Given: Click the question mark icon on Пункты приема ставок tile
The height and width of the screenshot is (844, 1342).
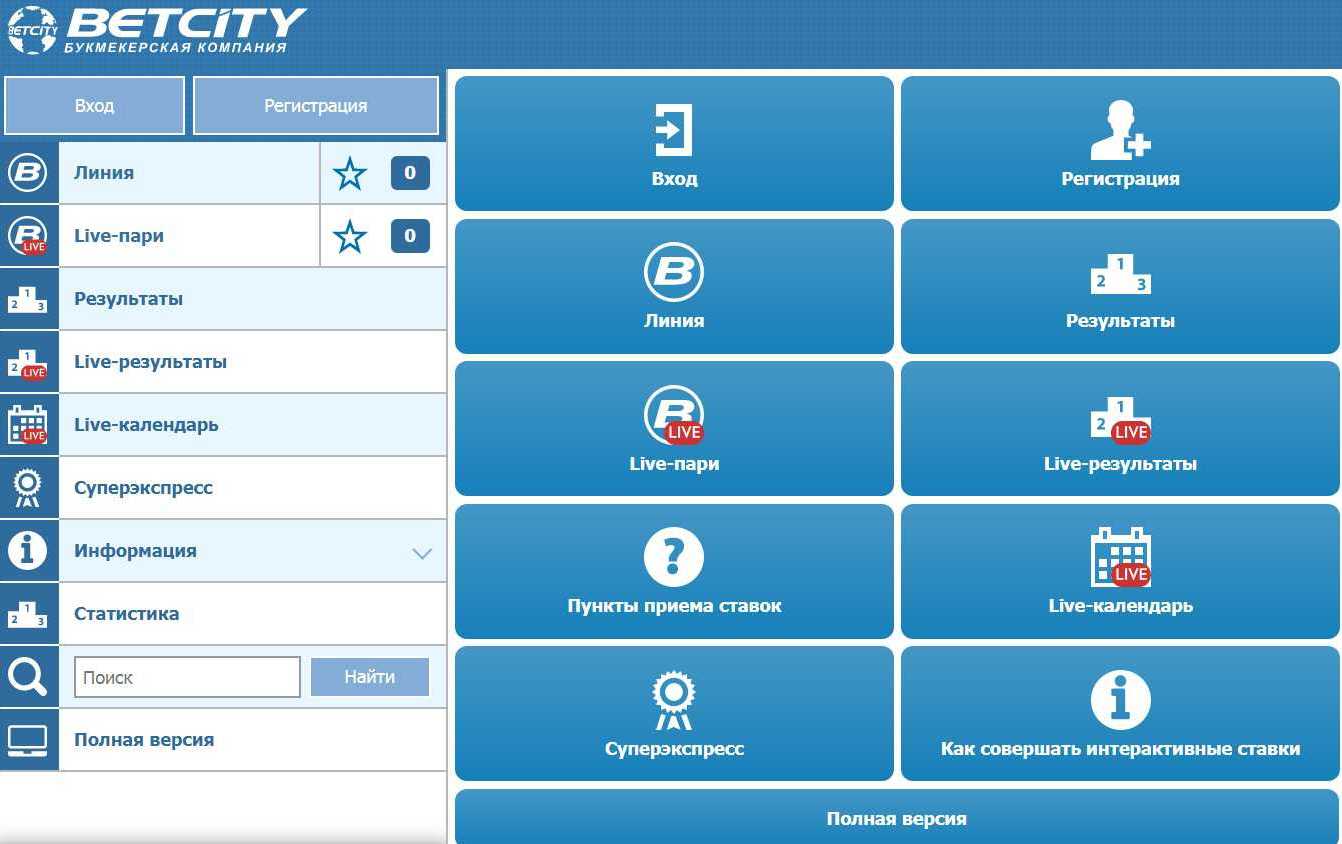Looking at the screenshot, I should (674, 557).
